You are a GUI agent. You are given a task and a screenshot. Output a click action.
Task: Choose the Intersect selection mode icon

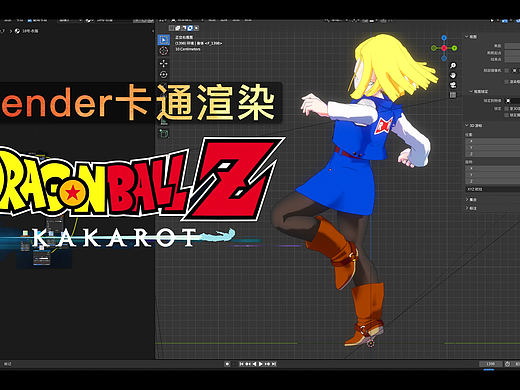tap(196, 28)
